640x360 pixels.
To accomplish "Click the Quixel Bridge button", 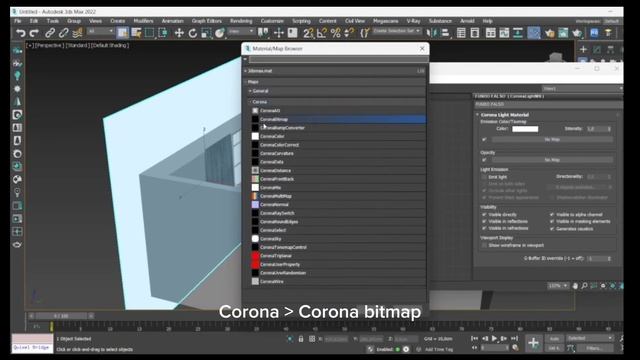I will tap(32, 347).
